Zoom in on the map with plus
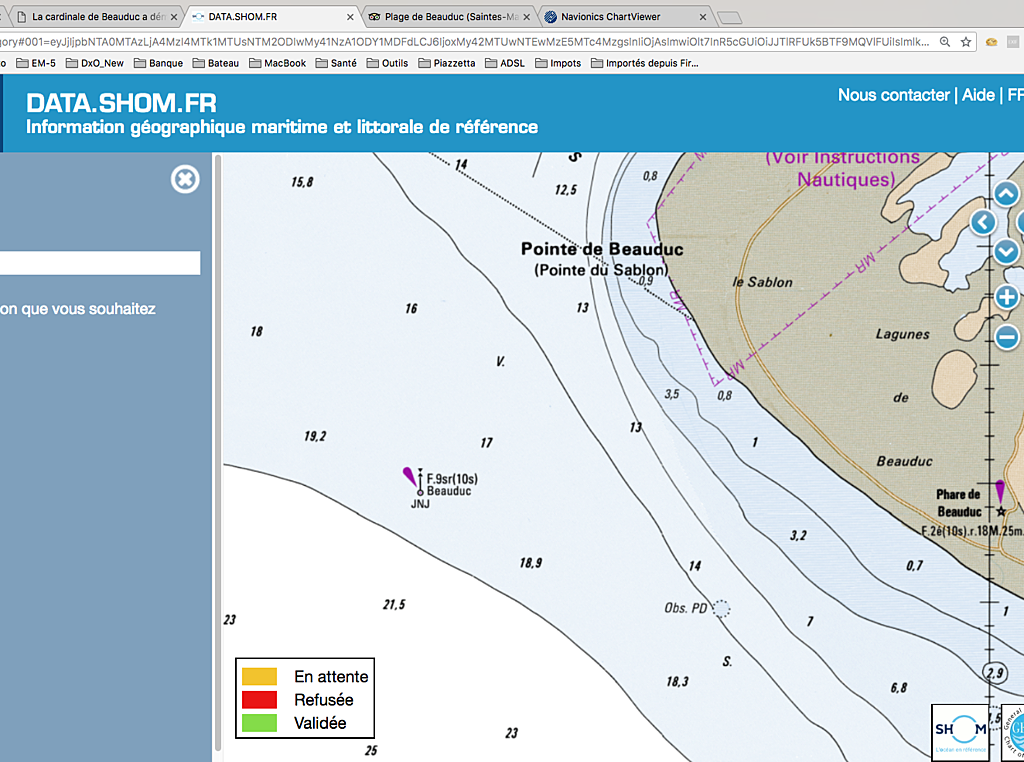The width and height of the screenshot is (1024, 762). coord(1006,297)
